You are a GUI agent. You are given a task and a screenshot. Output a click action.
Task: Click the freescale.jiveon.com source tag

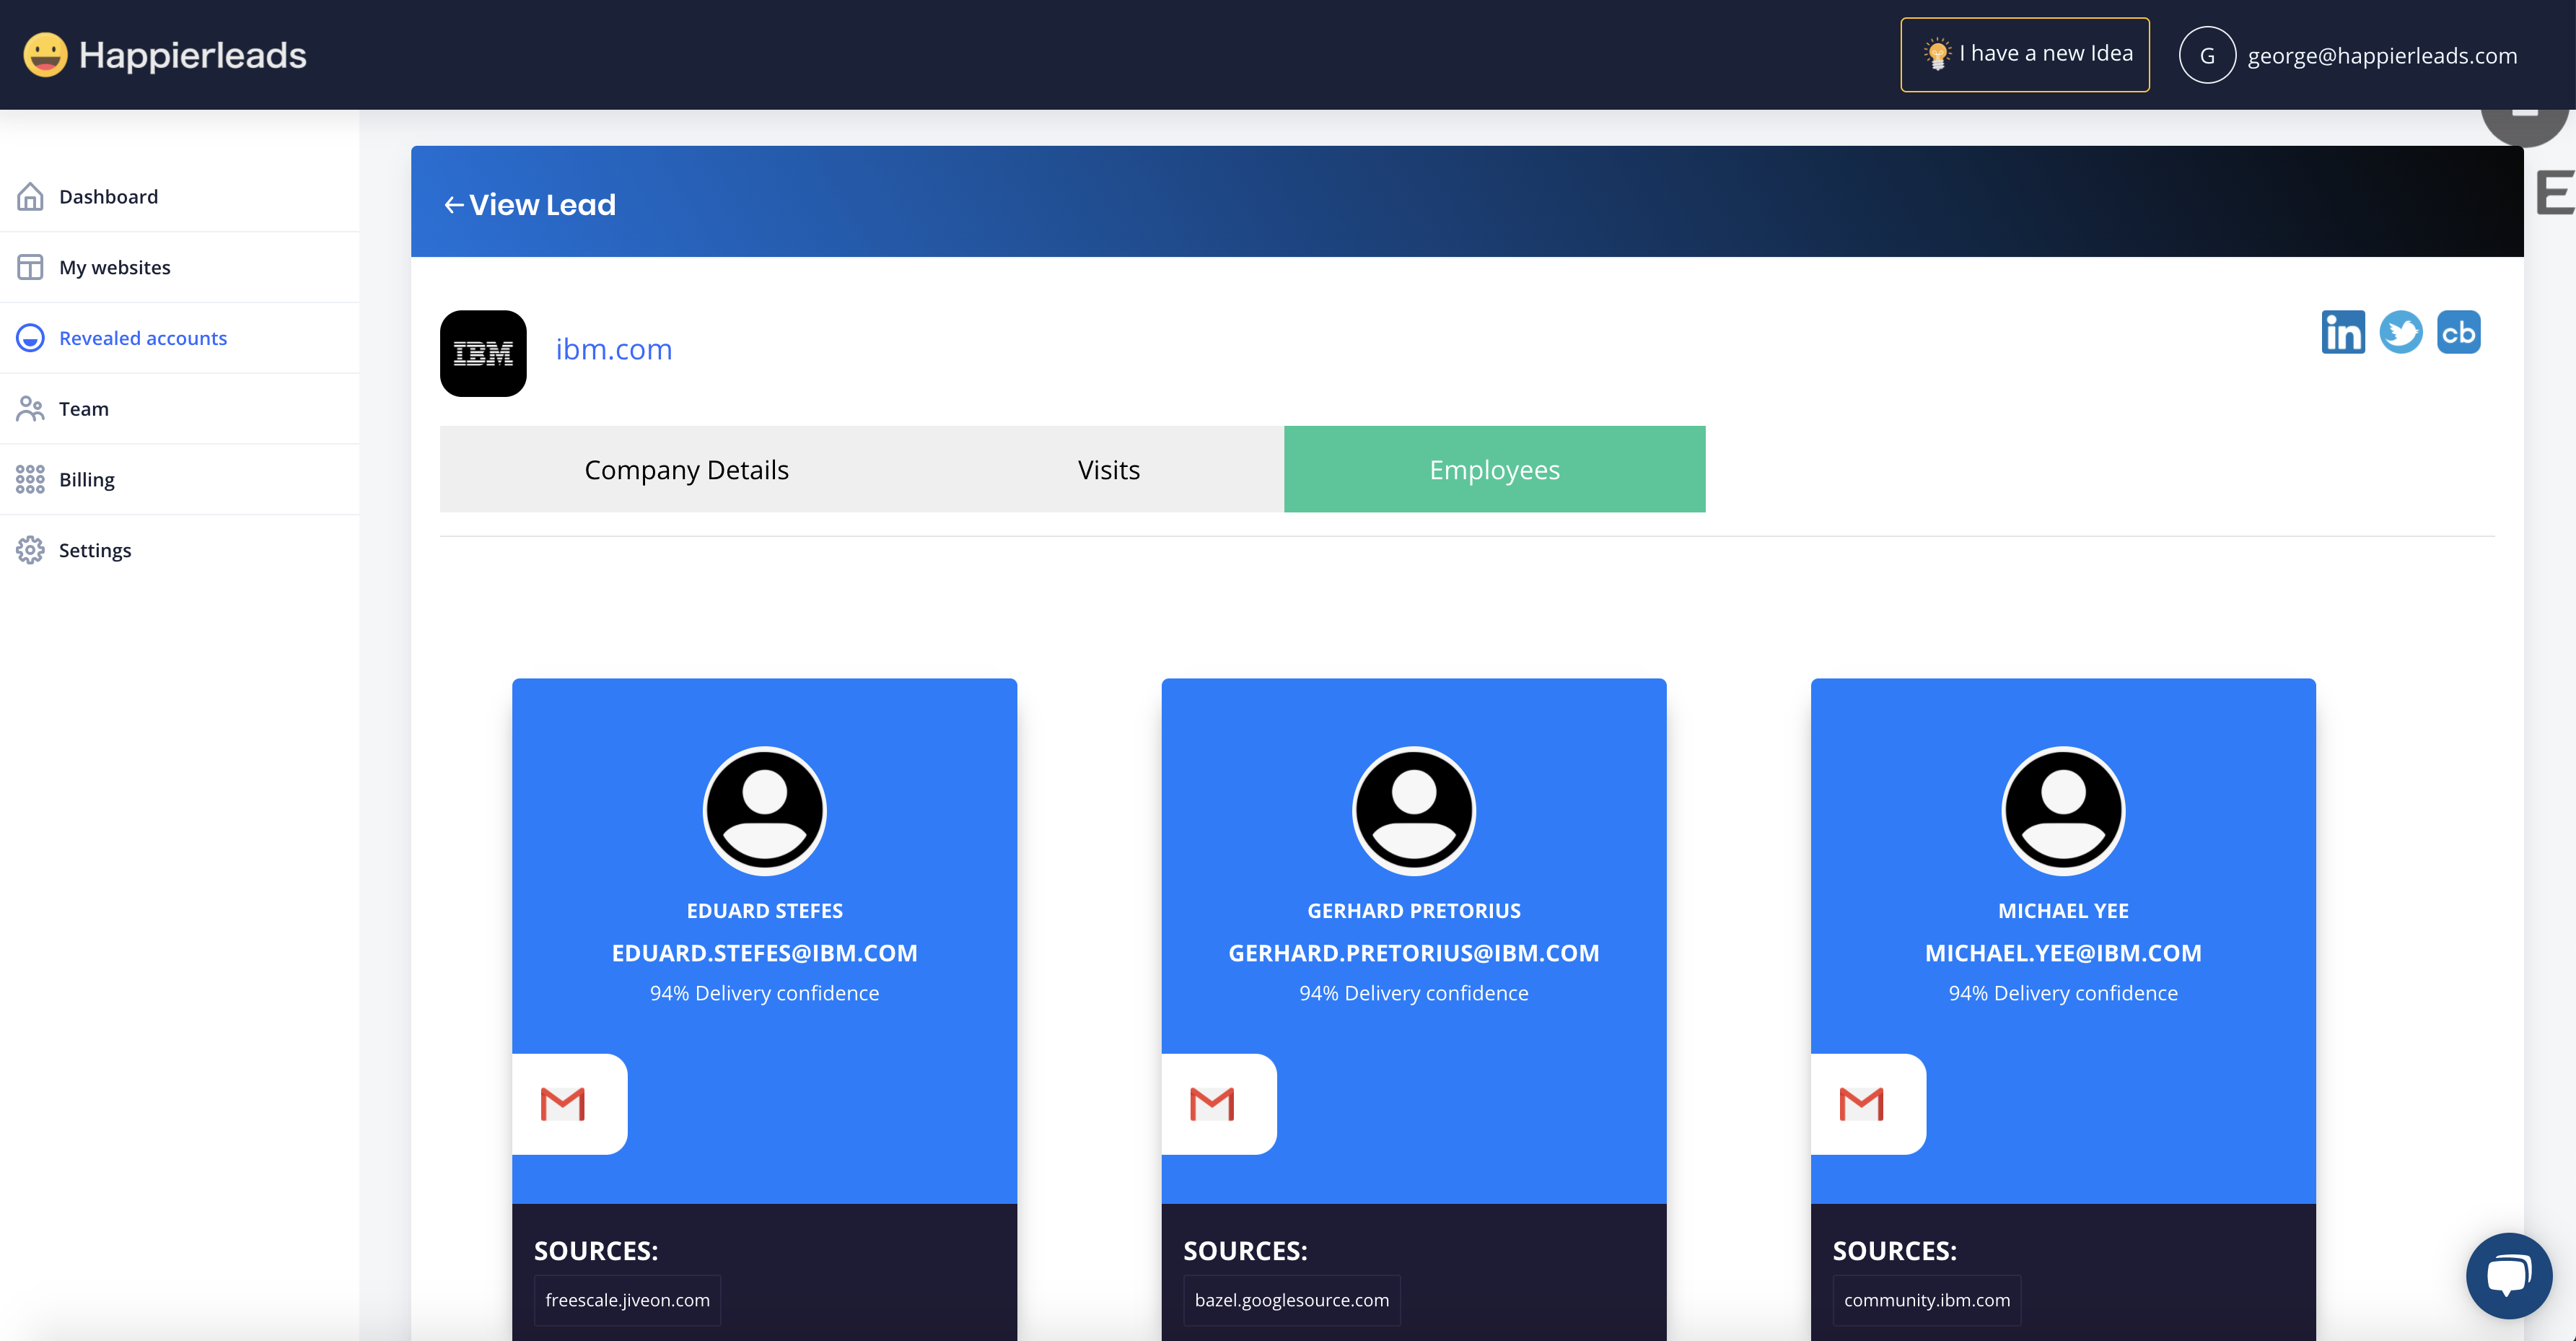[627, 1299]
